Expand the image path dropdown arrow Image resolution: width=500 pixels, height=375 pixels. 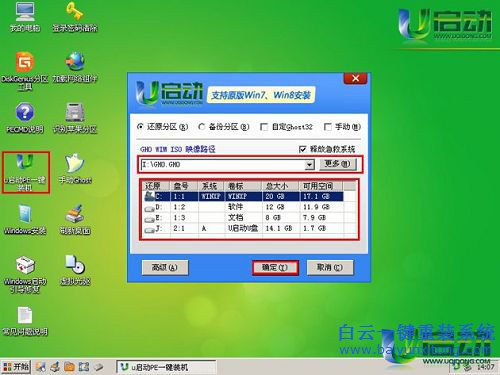[309, 165]
